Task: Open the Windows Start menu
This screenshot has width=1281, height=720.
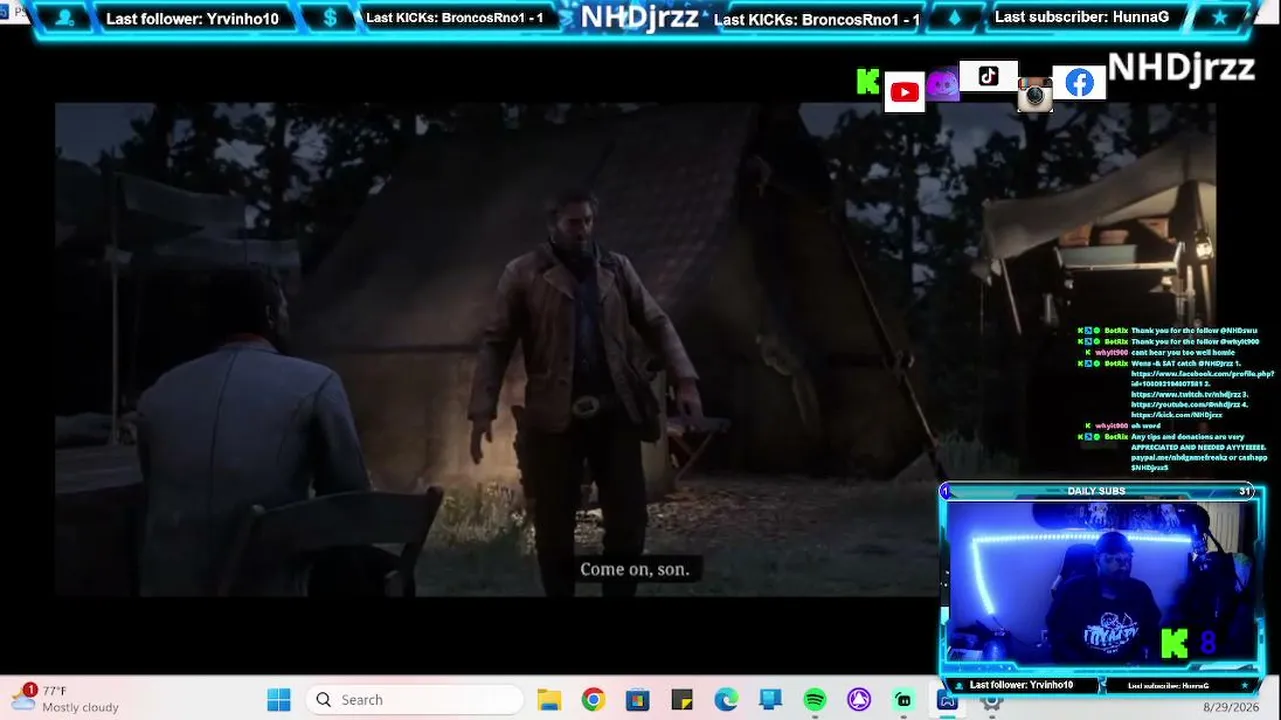Action: pyautogui.click(x=279, y=700)
